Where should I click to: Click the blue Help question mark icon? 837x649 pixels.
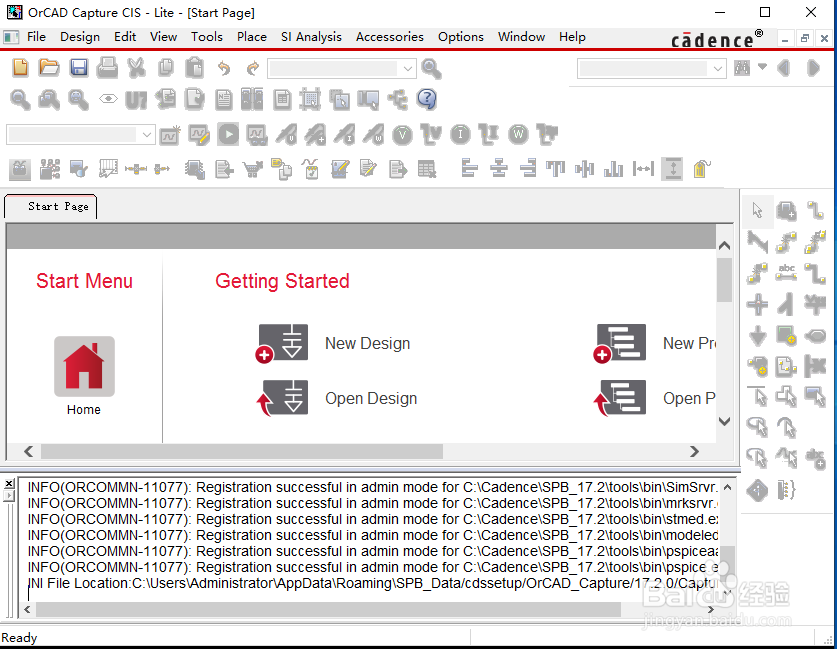click(x=427, y=99)
